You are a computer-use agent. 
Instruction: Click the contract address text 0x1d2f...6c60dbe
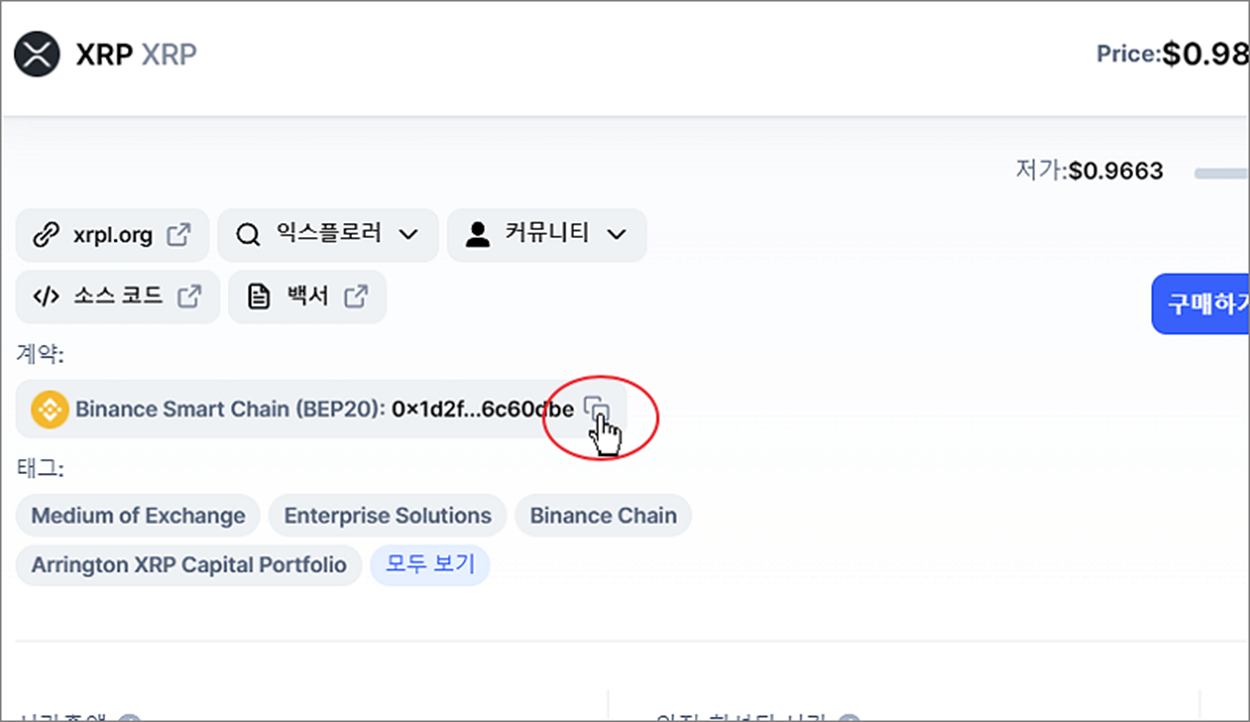[x=483, y=409]
